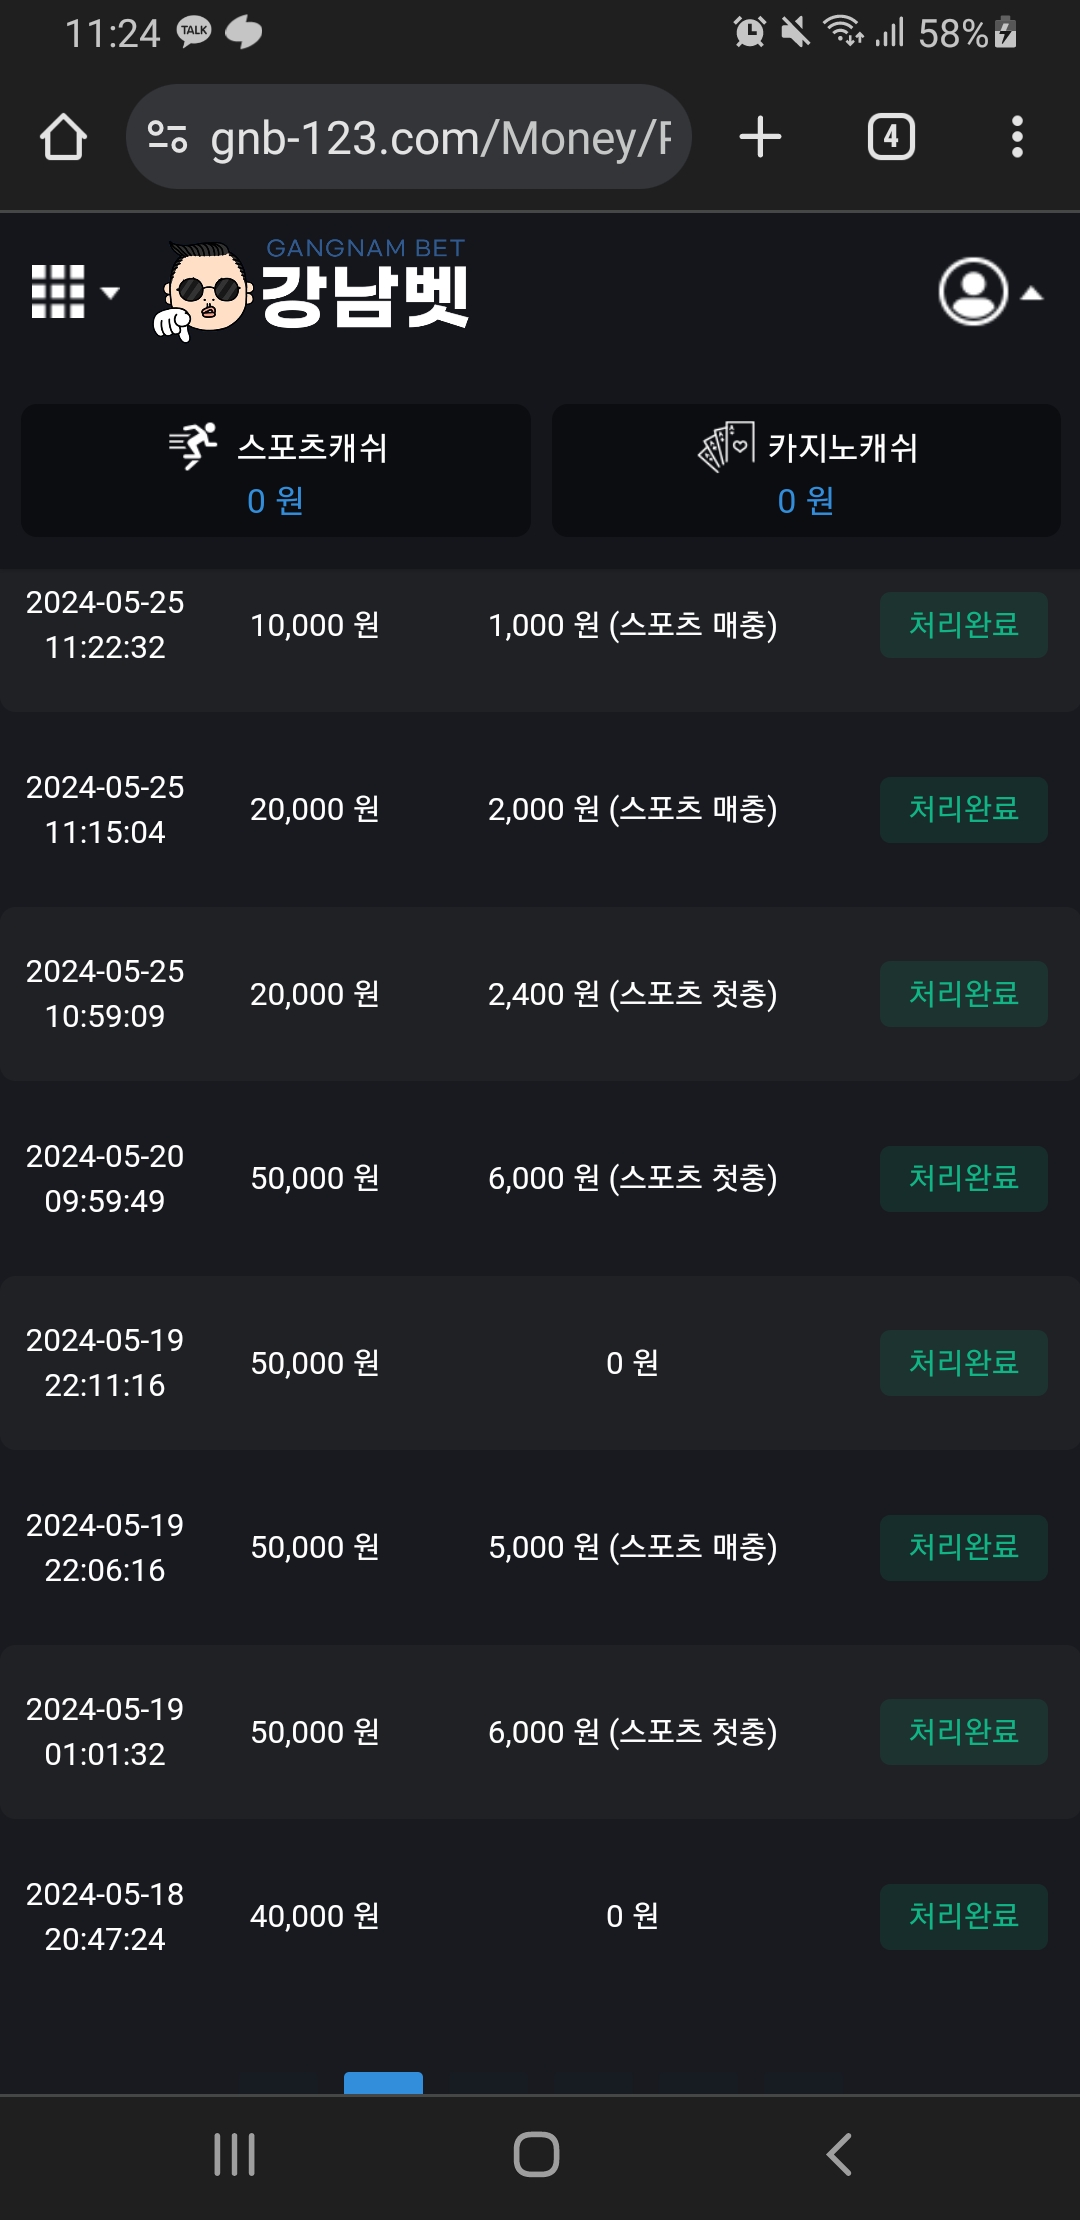Image resolution: width=1080 pixels, height=2220 pixels.
Task: Tap the Android recent apps button
Action: pos(235,2154)
